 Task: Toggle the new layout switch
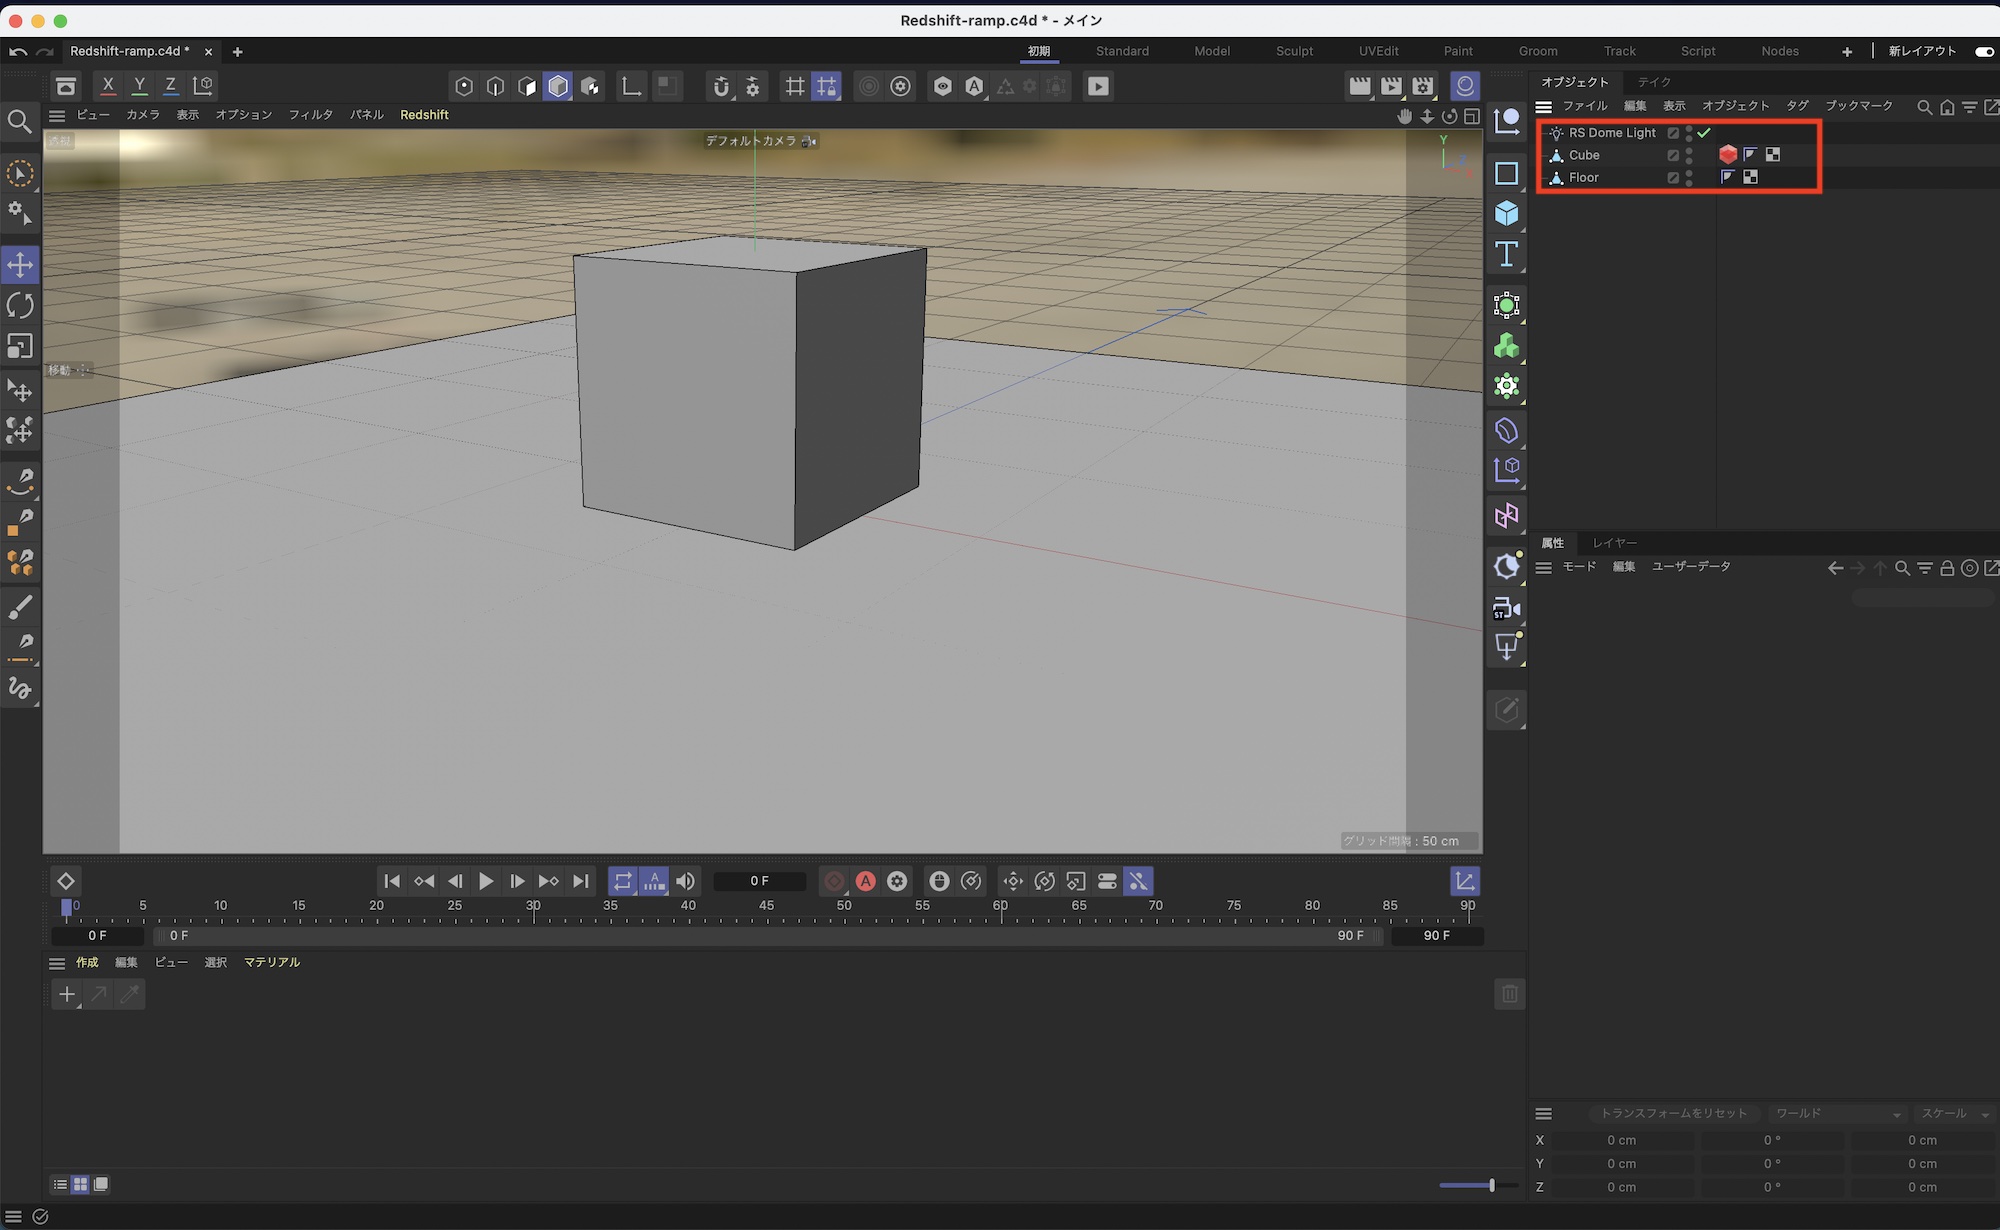tap(1984, 51)
